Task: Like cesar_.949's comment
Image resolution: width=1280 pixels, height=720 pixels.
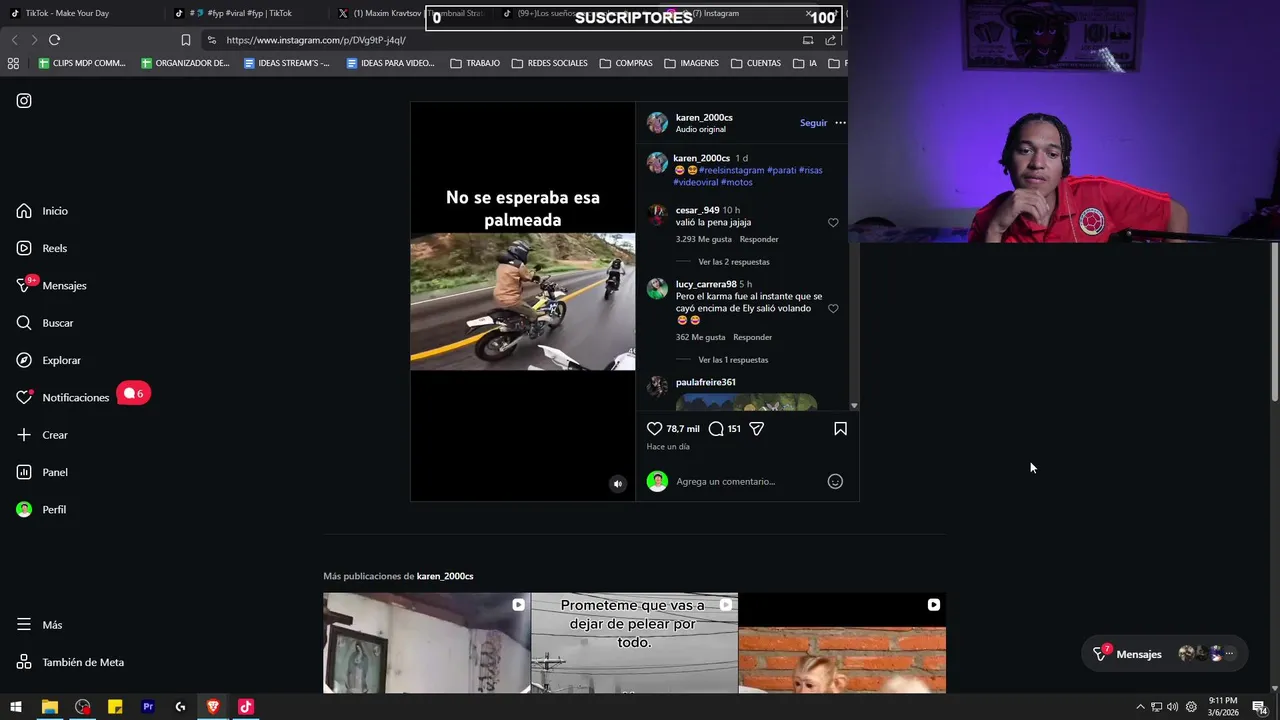Action: tap(833, 223)
